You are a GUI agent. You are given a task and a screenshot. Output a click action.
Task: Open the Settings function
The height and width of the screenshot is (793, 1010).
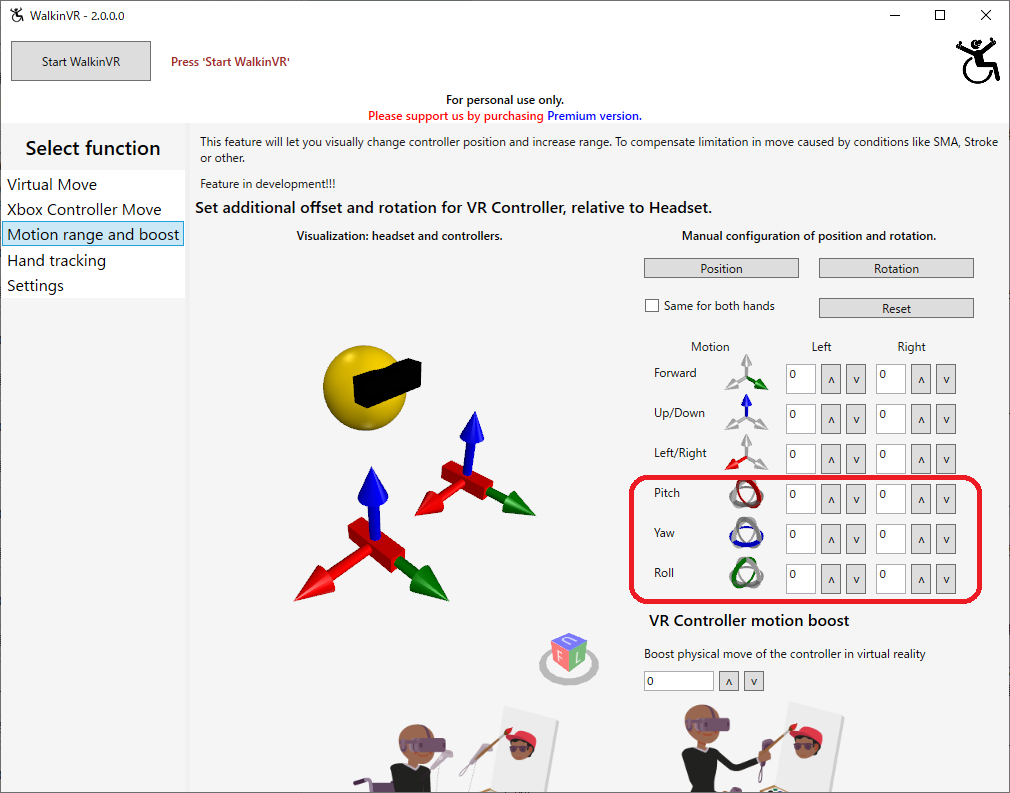(93, 285)
